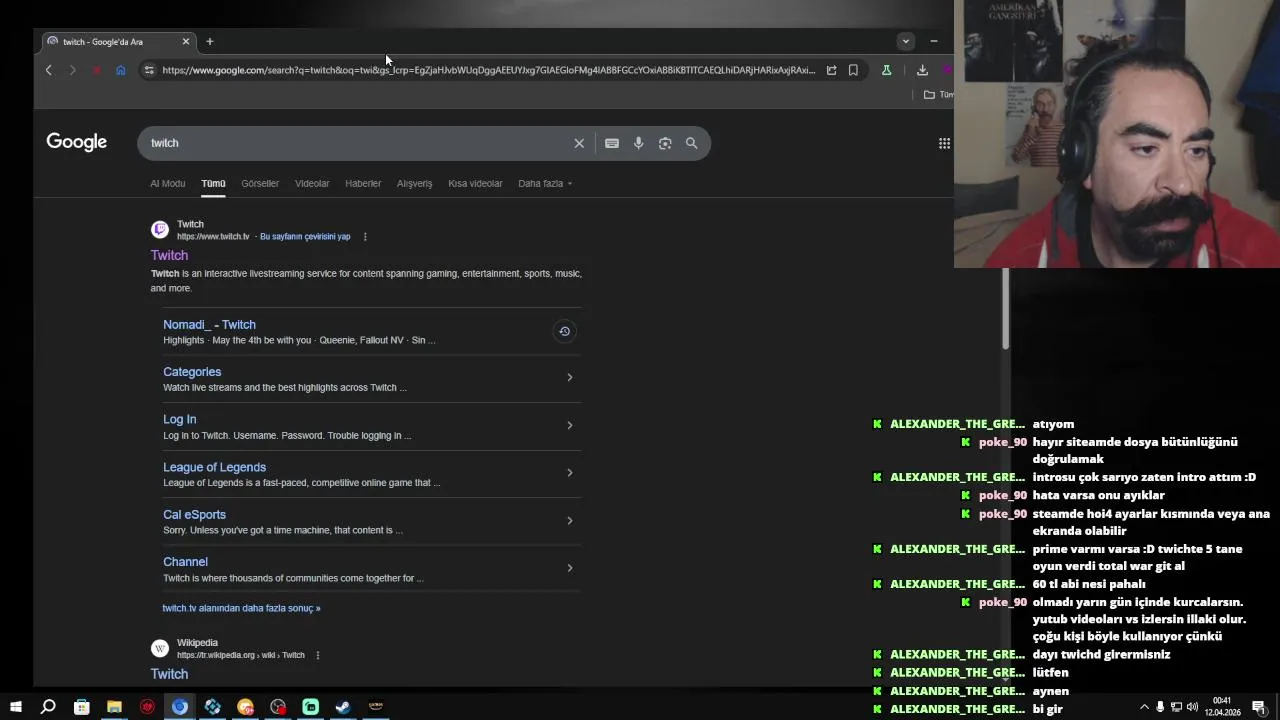Open the volume speaker tray icon
The image size is (1280, 720).
(1192, 707)
